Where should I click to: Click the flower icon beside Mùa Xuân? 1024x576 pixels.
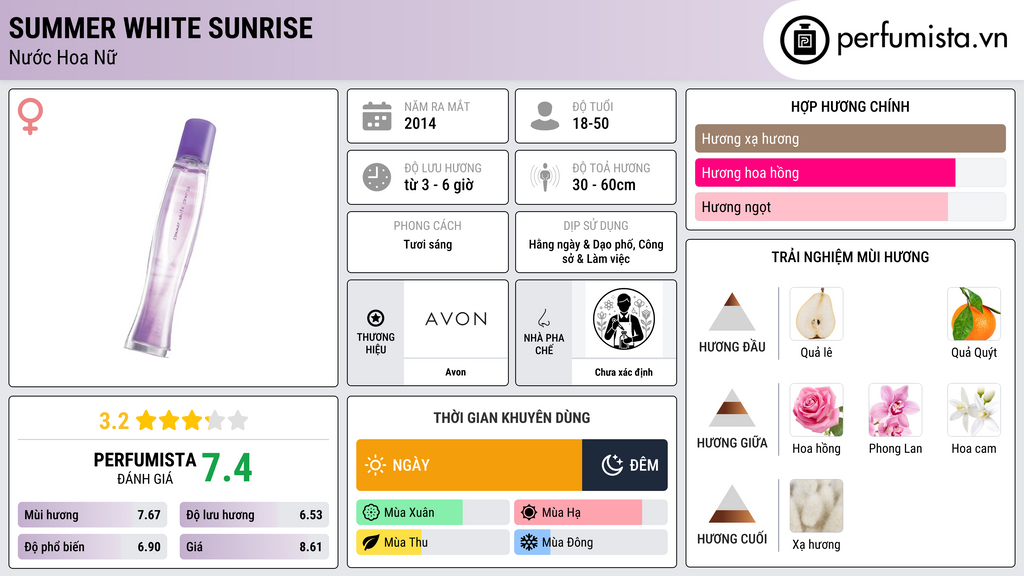click(371, 513)
